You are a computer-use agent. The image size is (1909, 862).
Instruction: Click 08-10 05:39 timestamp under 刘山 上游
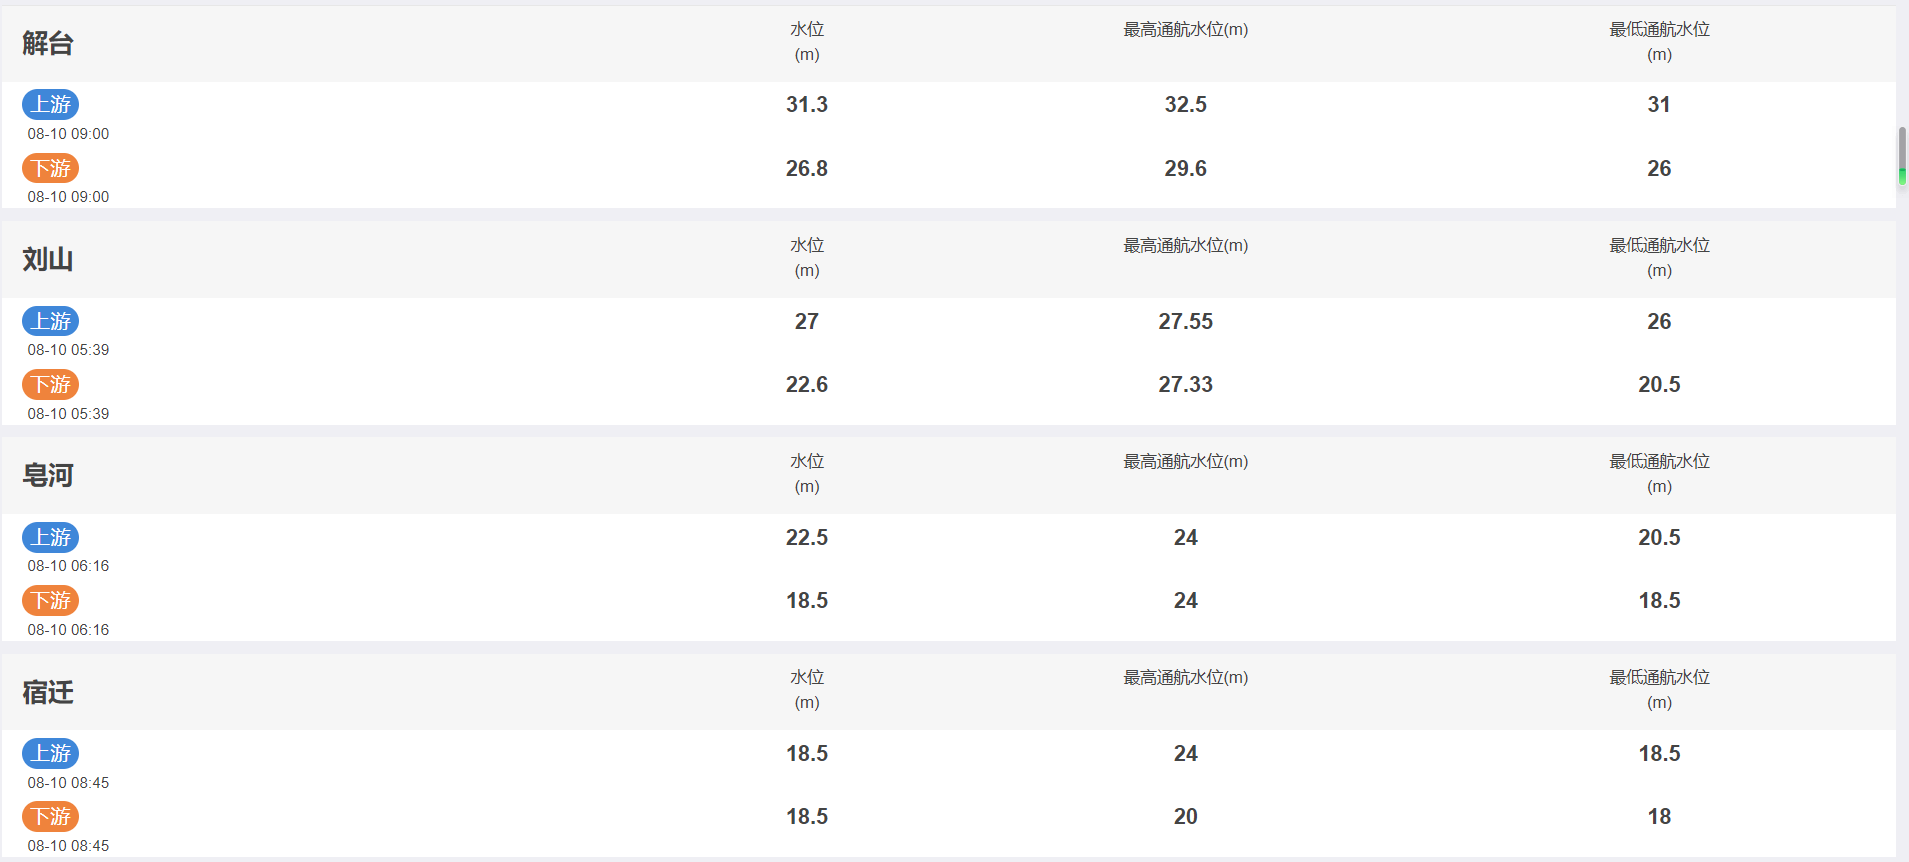point(68,350)
